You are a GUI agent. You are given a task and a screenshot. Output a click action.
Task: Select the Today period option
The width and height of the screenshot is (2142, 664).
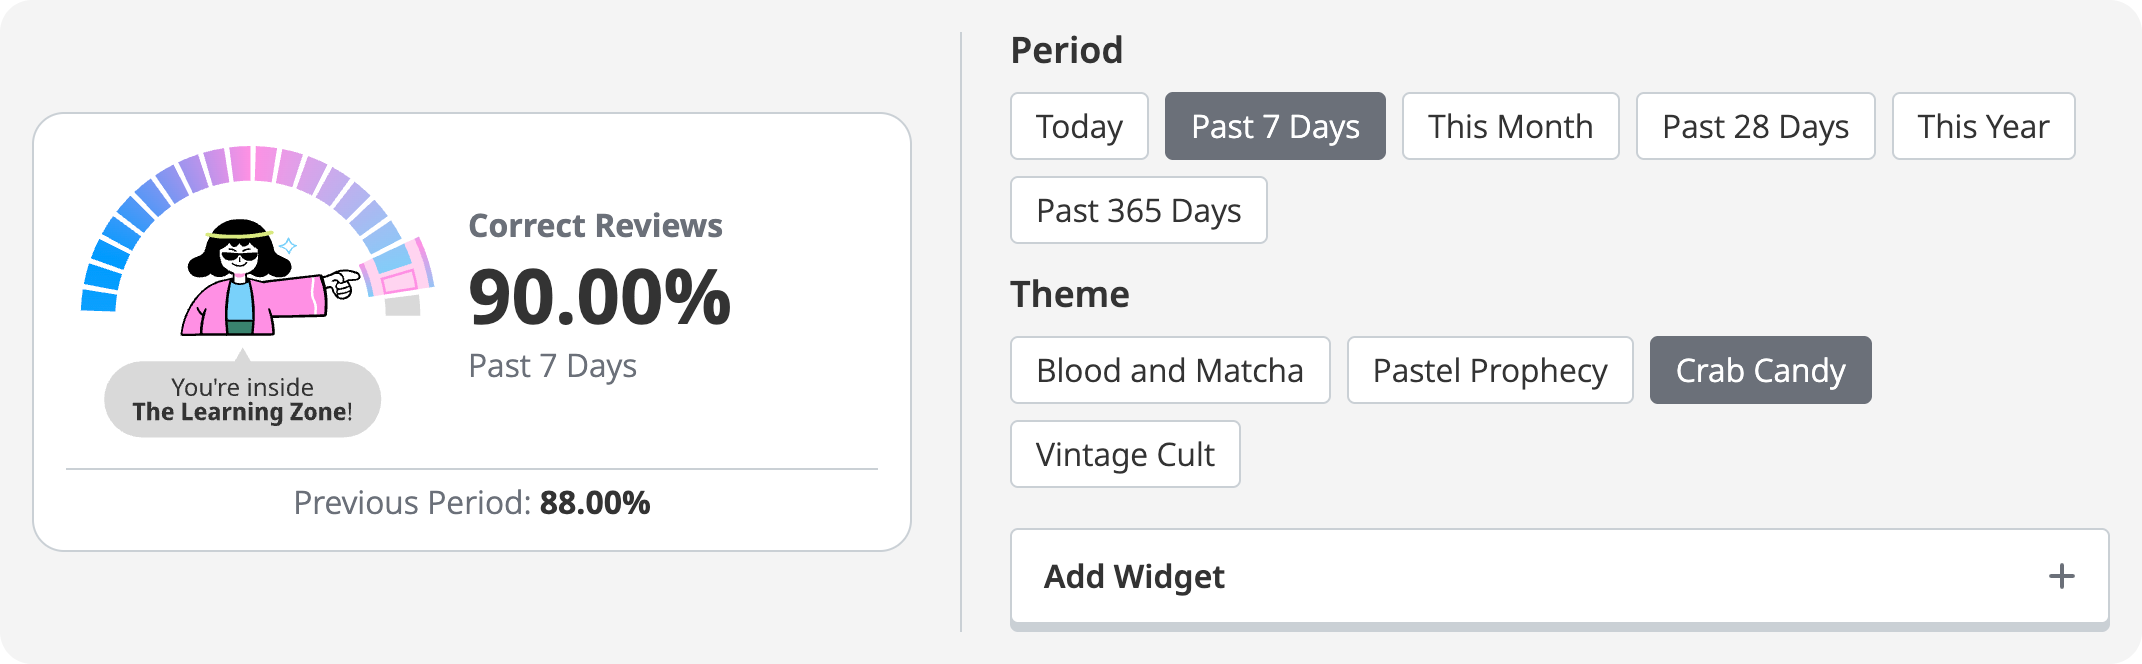1079,126
